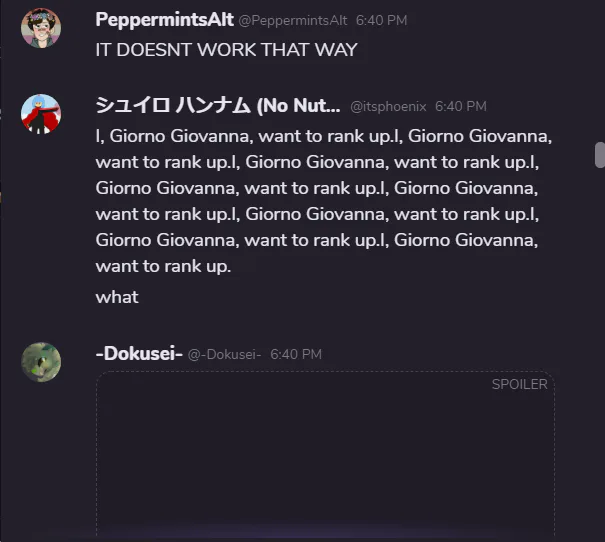Image resolution: width=605 pixels, height=542 pixels.
Task: Click the timestamp next to @-Dokusei-
Action: coord(296,355)
